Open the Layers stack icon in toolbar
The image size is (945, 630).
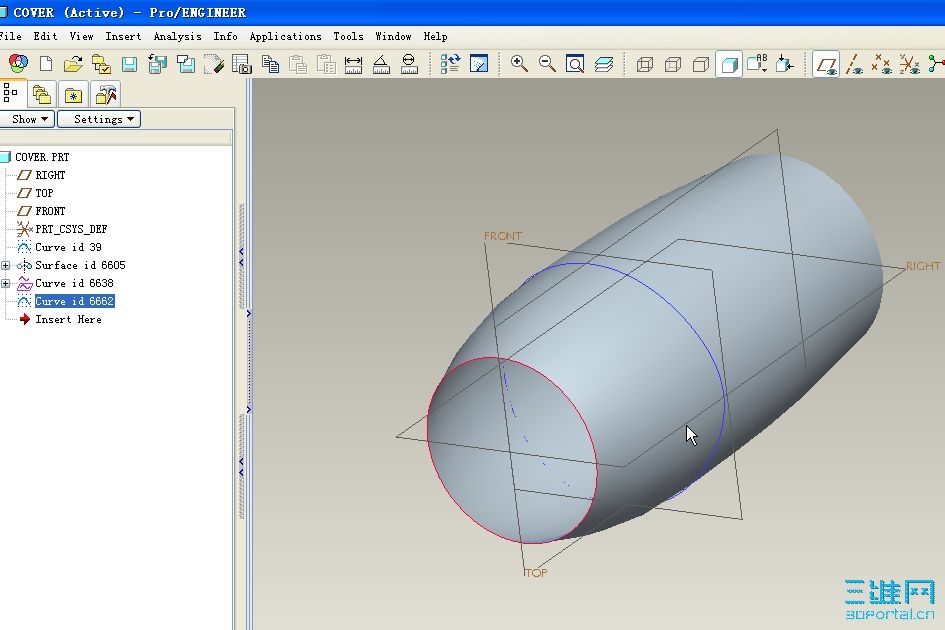coord(603,64)
